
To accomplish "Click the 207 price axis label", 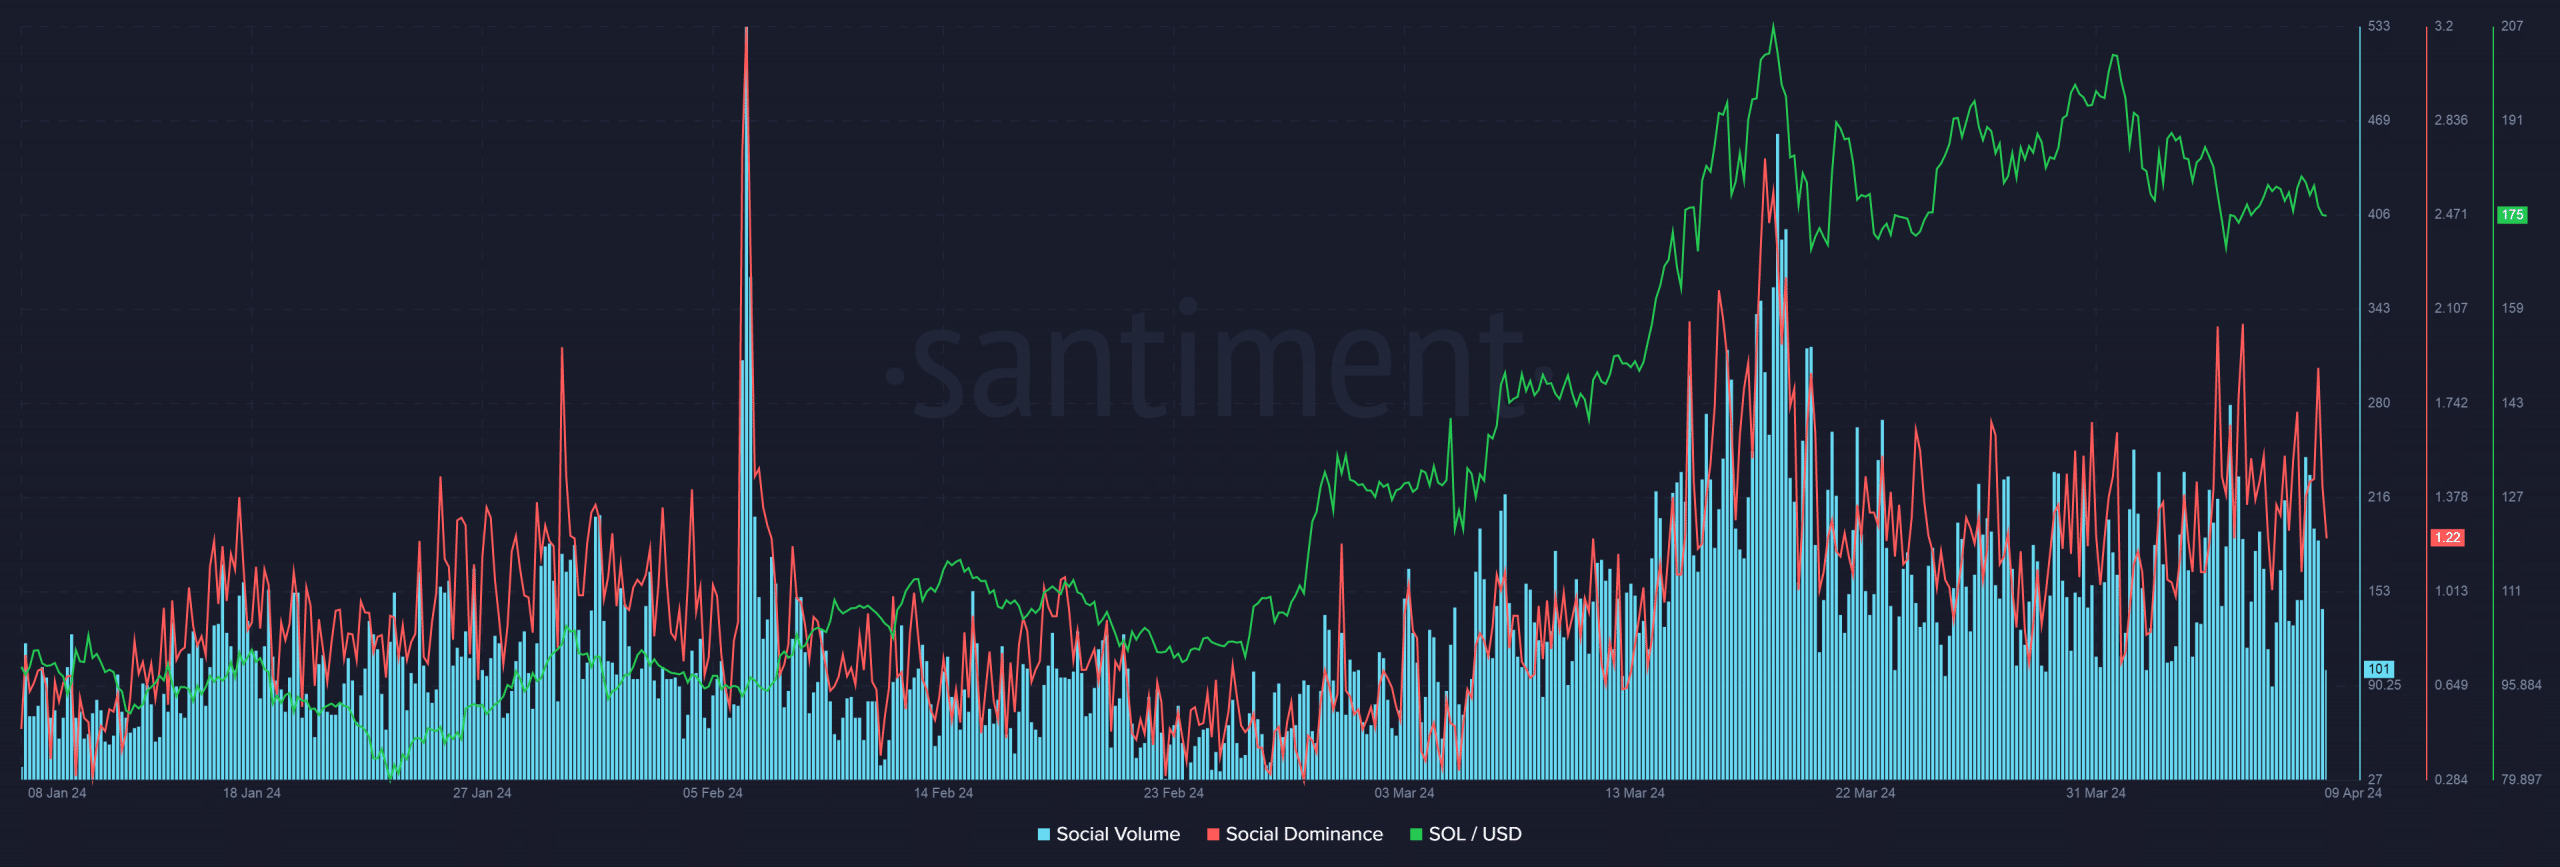I will (2512, 26).
